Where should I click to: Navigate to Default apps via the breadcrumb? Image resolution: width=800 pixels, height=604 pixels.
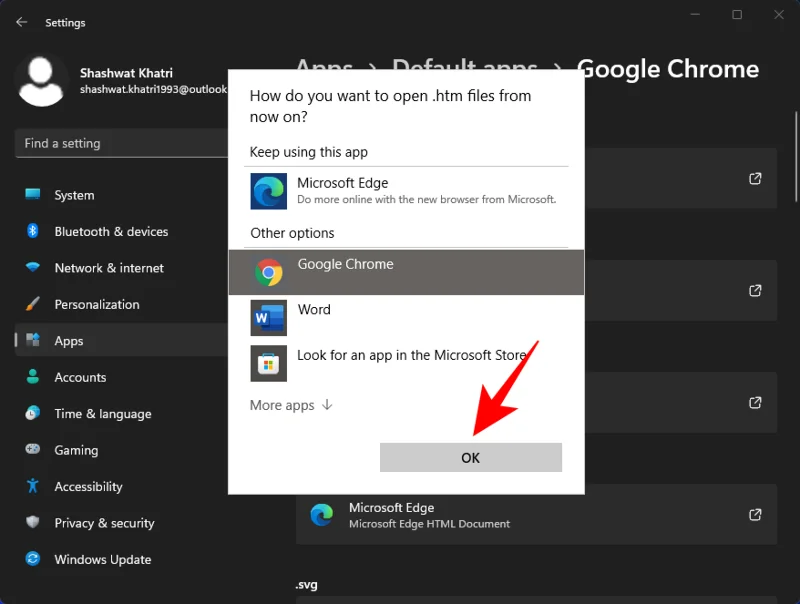coord(464,69)
